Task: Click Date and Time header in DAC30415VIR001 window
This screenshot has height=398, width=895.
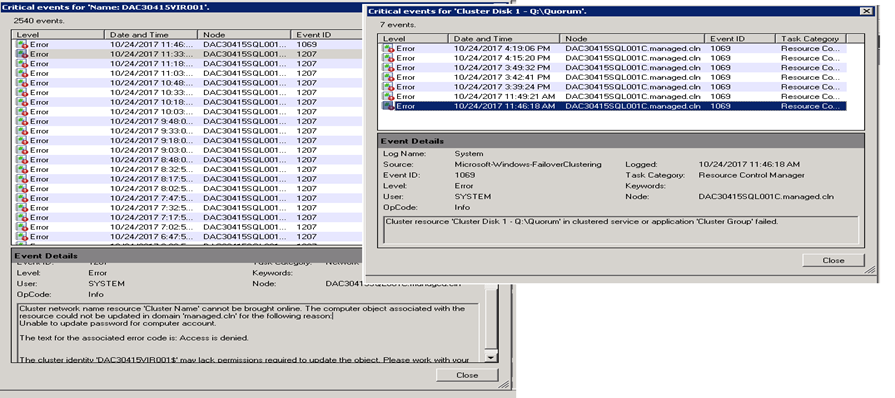Action: tap(151, 35)
